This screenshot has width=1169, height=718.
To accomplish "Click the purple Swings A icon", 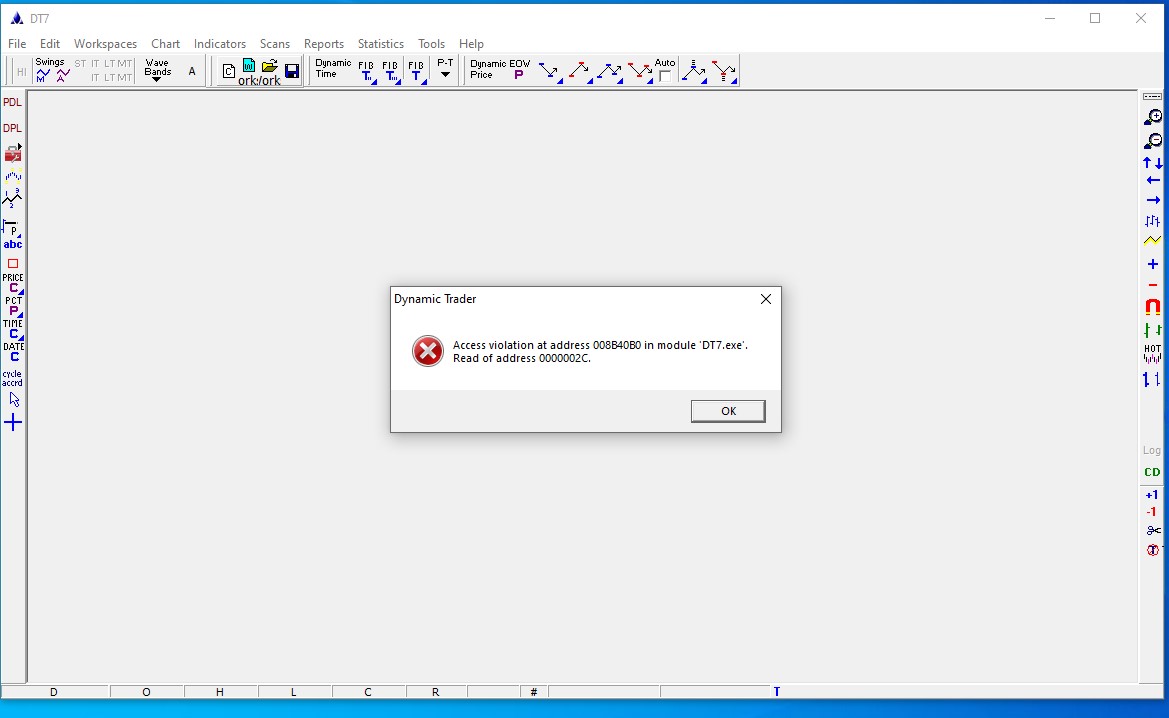I will coord(63,75).
